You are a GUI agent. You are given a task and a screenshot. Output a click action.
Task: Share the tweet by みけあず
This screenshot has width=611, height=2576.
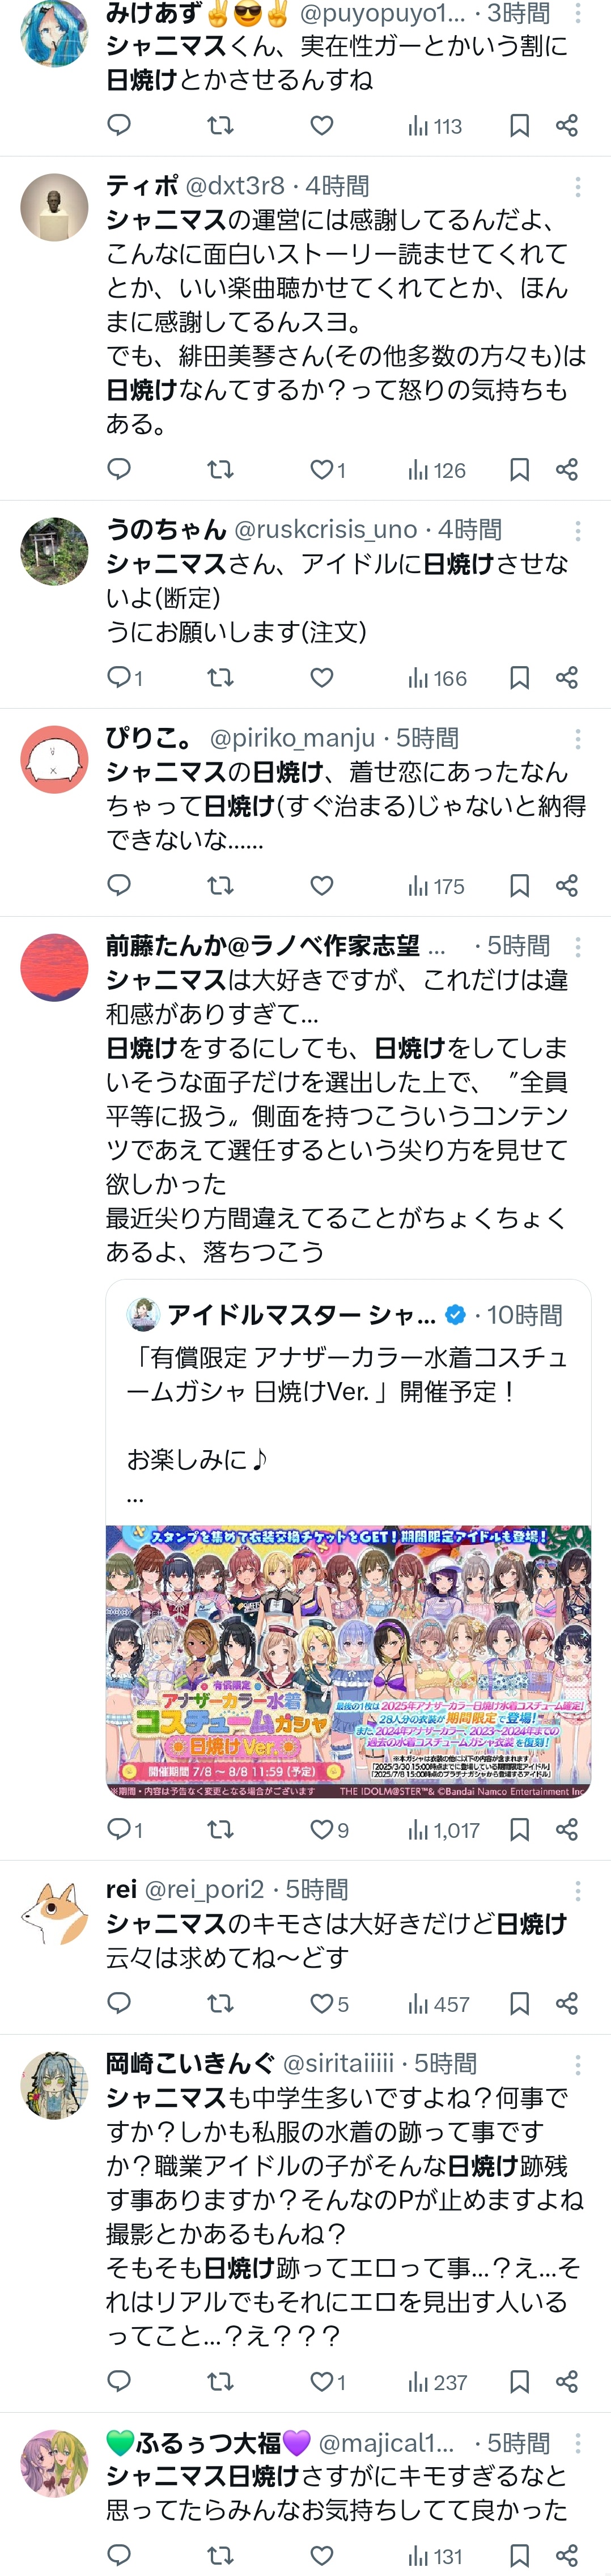pos(567,125)
